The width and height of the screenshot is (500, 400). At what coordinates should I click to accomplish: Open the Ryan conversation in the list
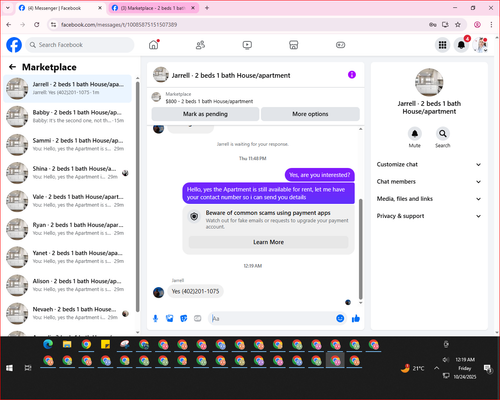[68, 229]
